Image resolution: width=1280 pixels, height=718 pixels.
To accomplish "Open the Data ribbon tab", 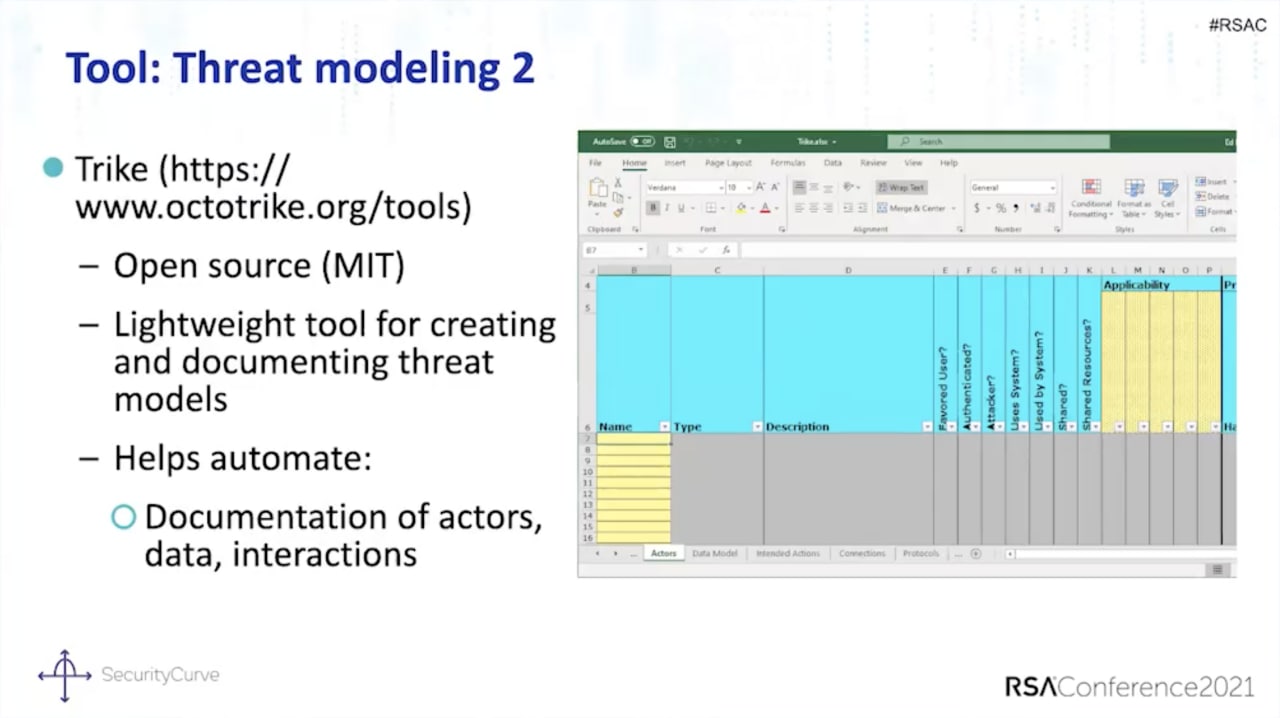I will [x=833, y=163].
